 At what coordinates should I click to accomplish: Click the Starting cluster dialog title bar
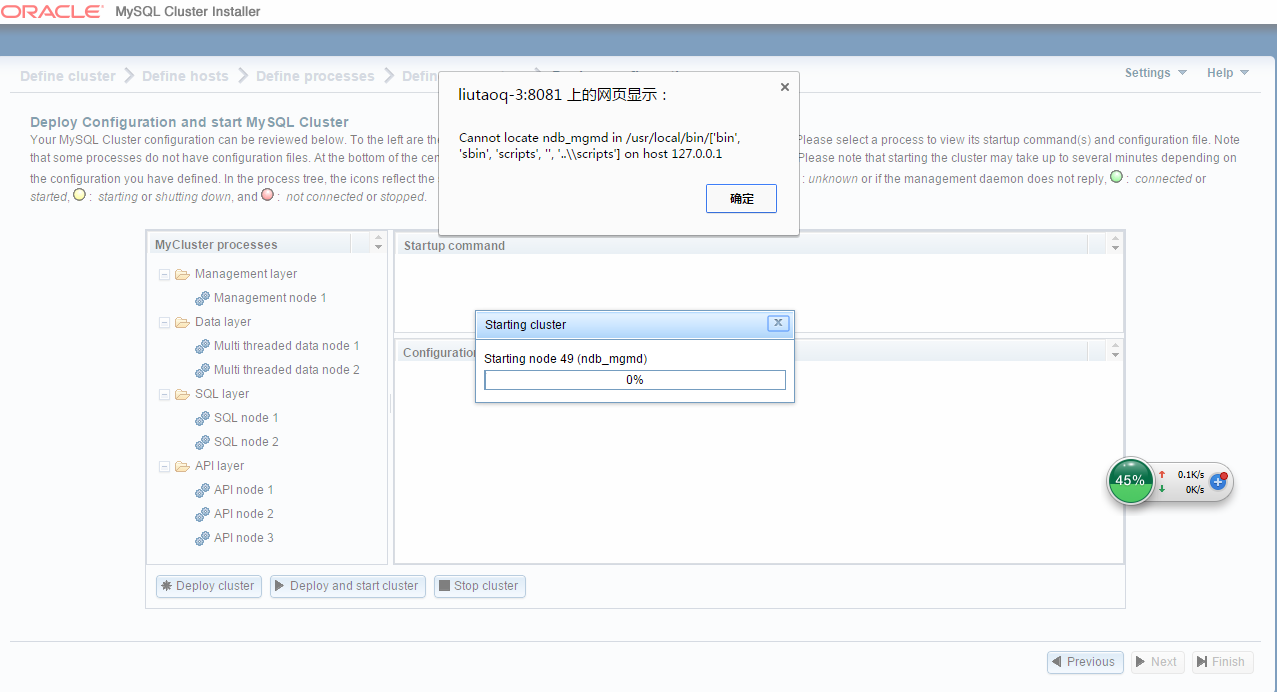point(635,324)
